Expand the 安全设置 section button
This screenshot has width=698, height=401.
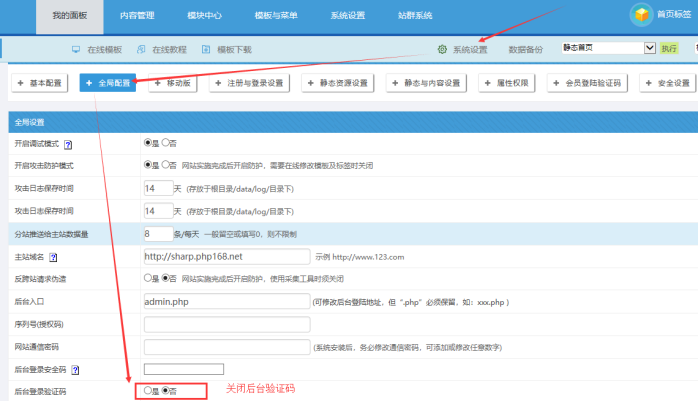pyautogui.click(x=669, y=83)
